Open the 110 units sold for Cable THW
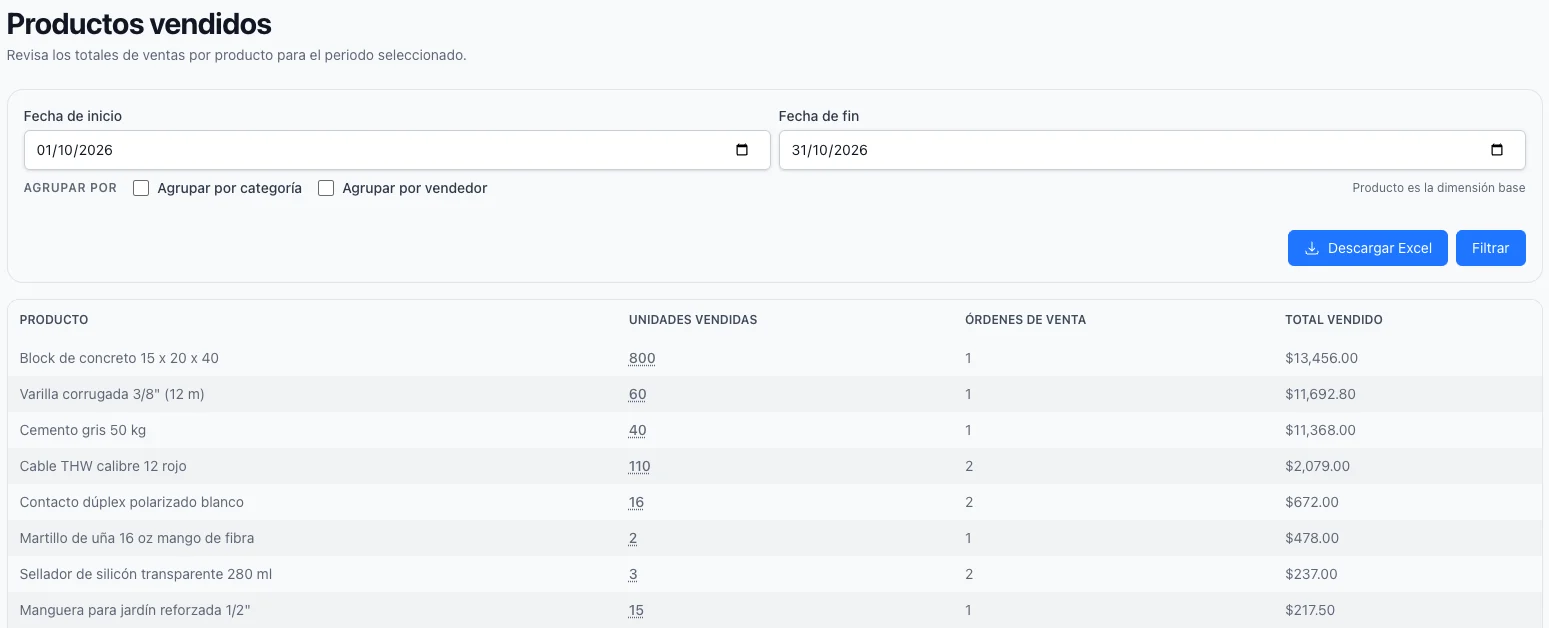1549x628 pixels. point(640,466)
